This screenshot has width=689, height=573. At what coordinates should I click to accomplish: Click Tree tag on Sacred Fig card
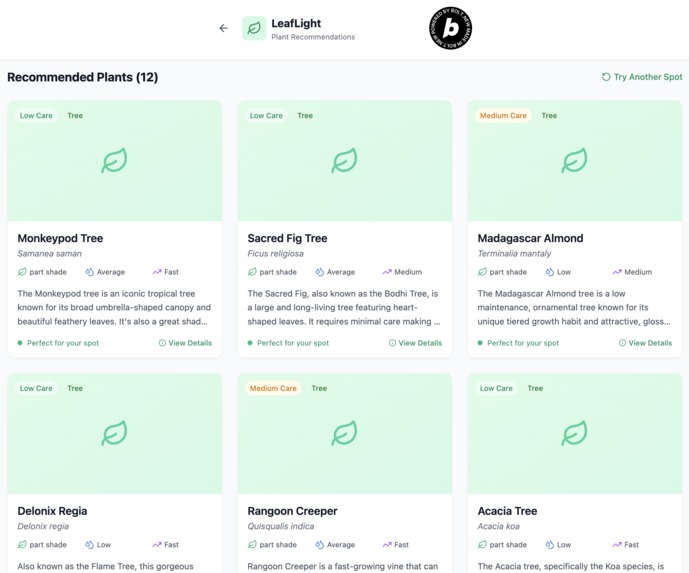pyautogui.click(x=305, y=116)
